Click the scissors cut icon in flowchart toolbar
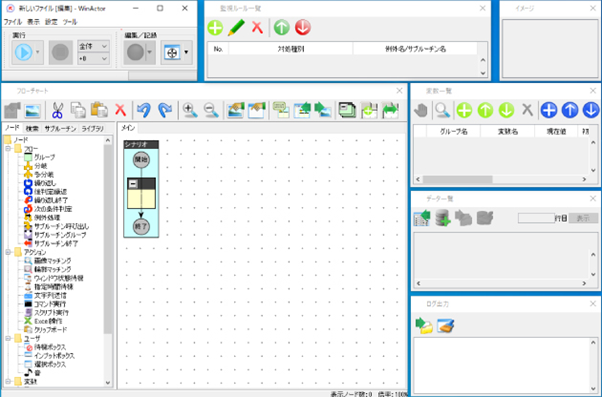Viewport: 602px width, 397px height. pos(57,110)
